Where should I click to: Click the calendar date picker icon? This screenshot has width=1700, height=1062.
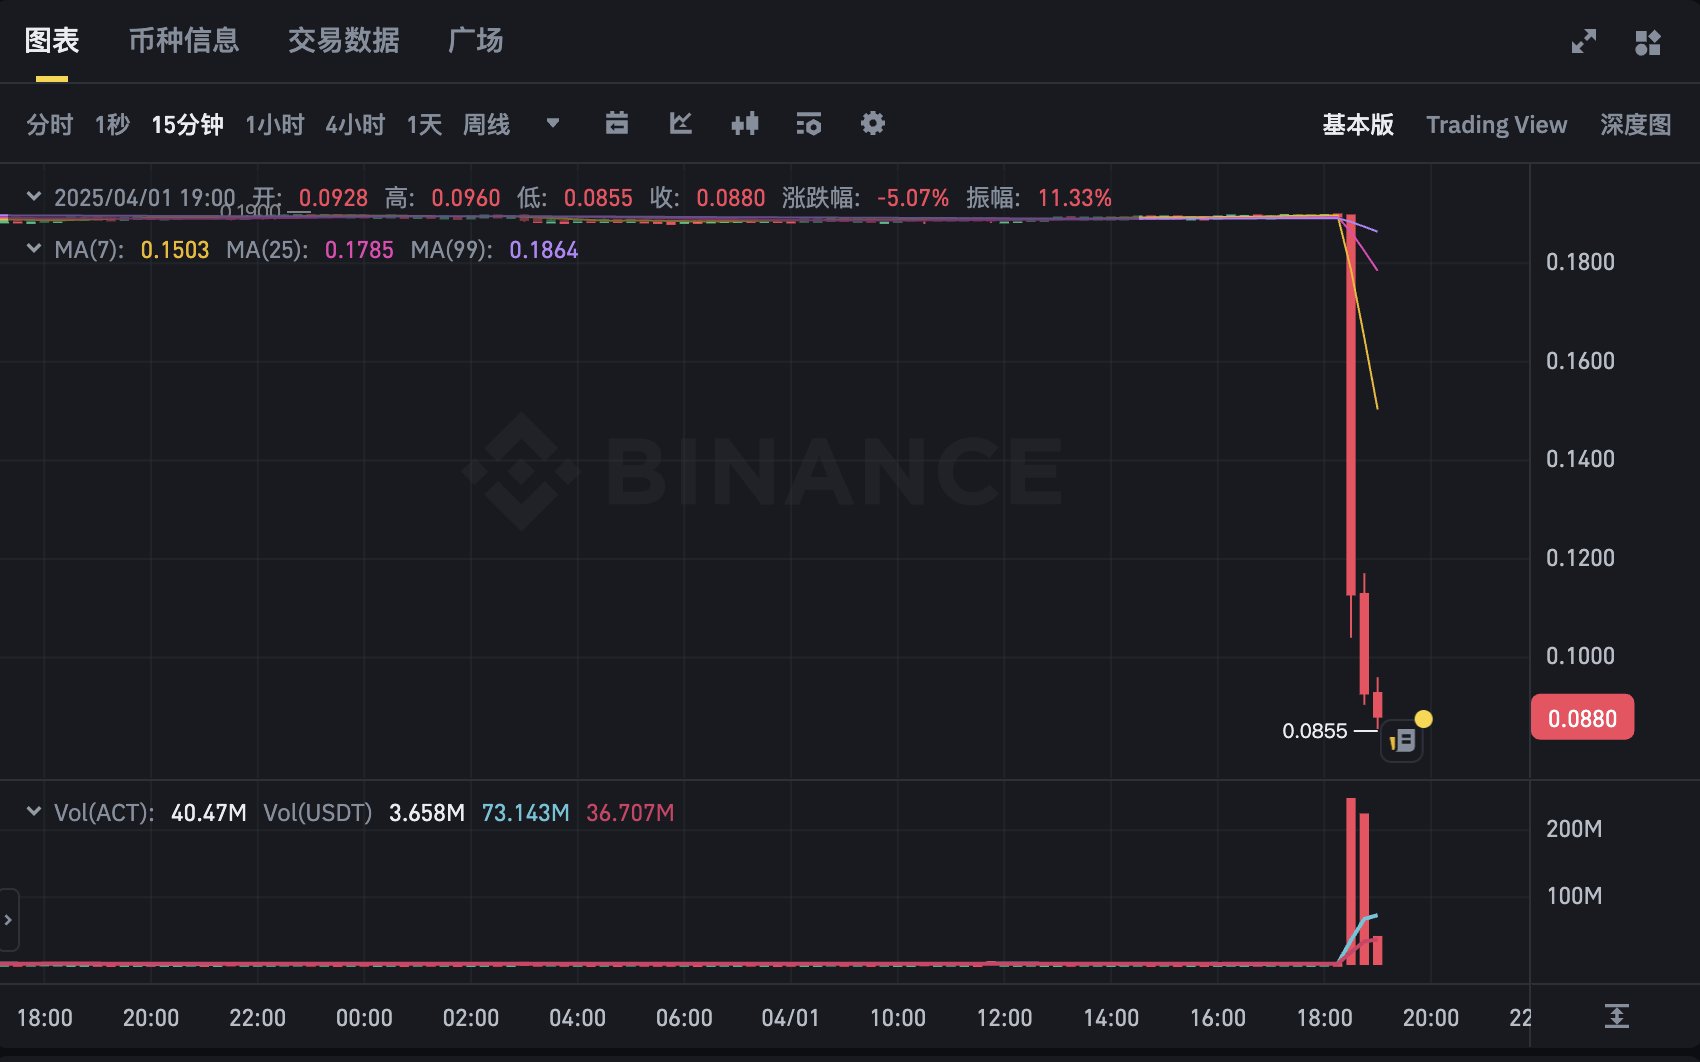(x=617, y=124)
